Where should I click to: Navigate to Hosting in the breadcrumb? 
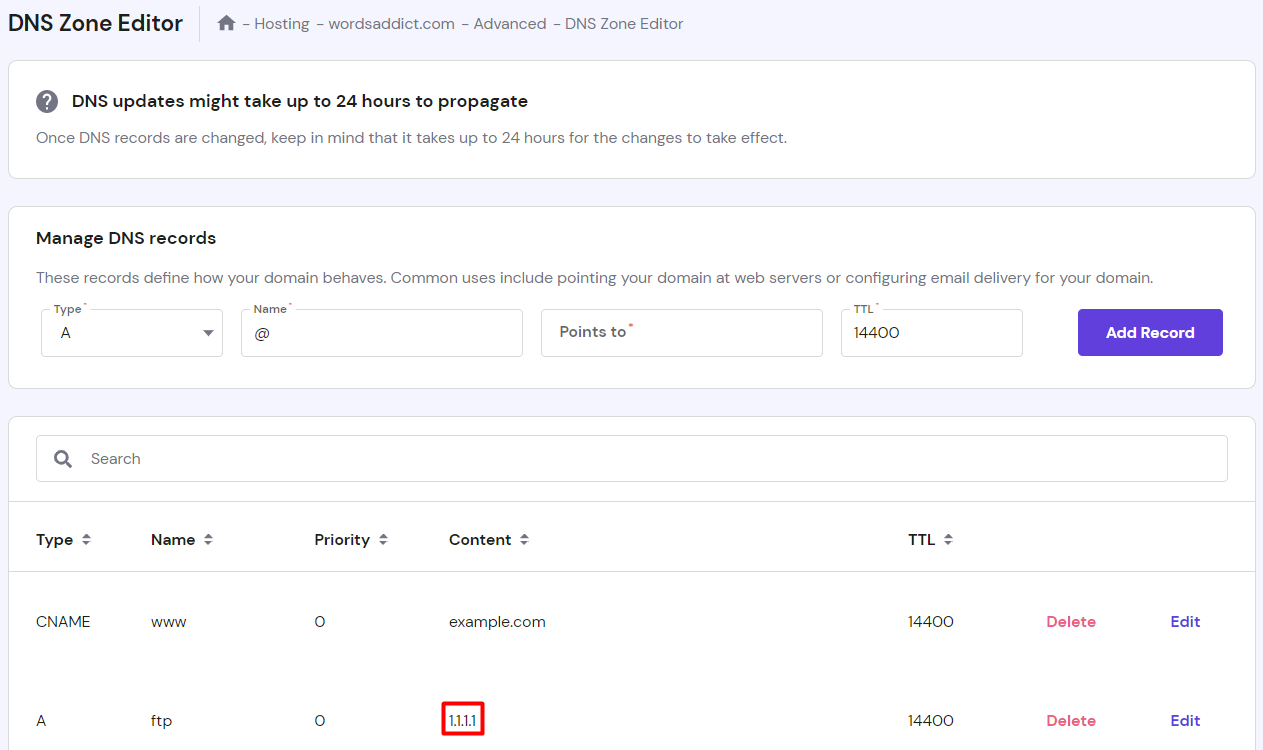[282, 23]
